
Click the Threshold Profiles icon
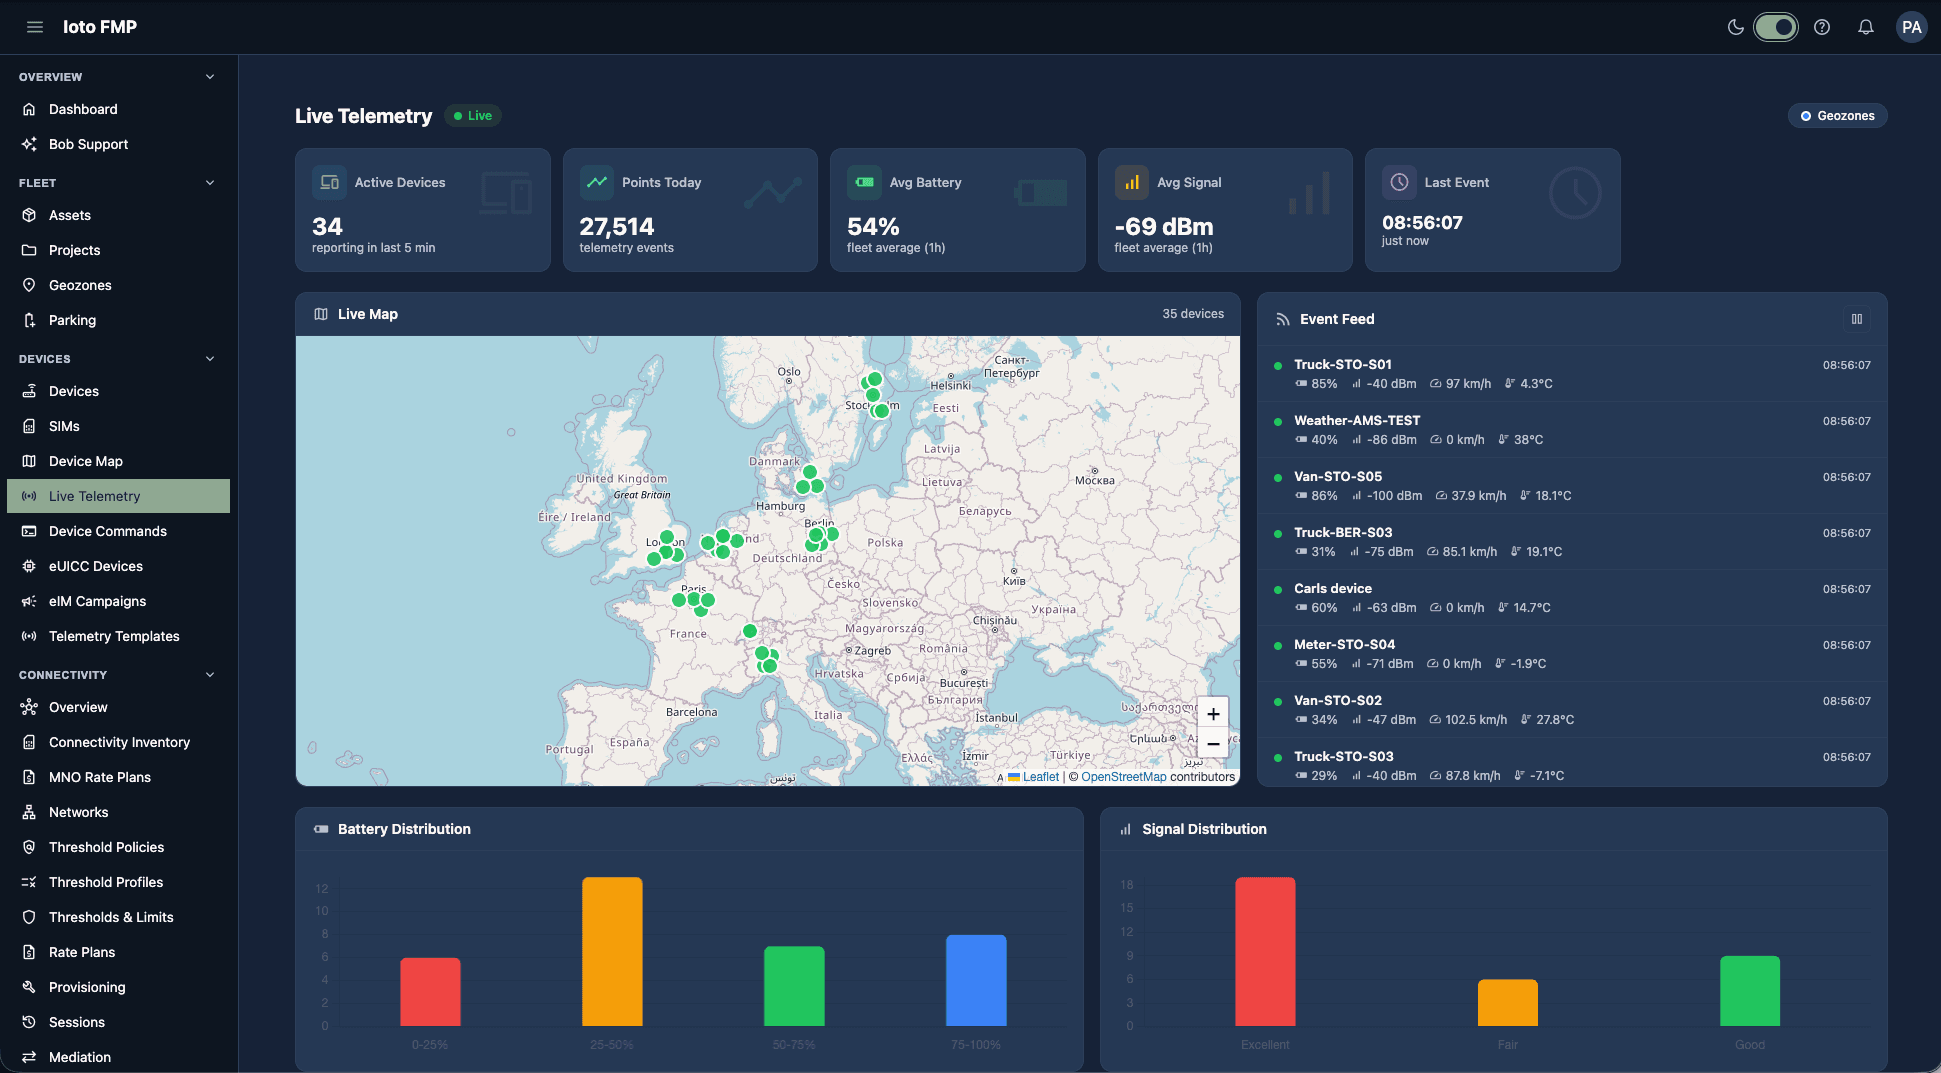(x=29, y=882)
